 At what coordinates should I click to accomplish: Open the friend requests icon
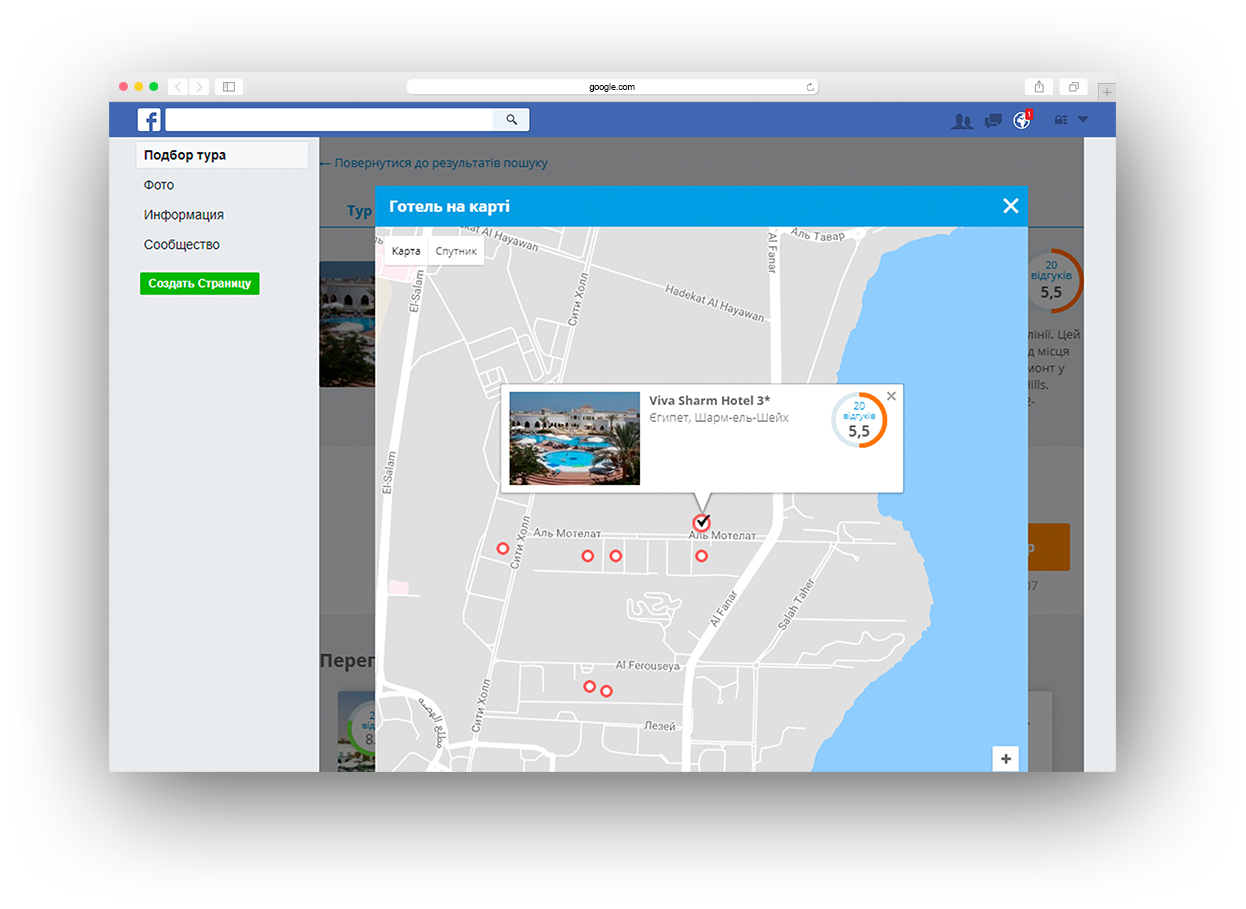click(x=962, y=121)
